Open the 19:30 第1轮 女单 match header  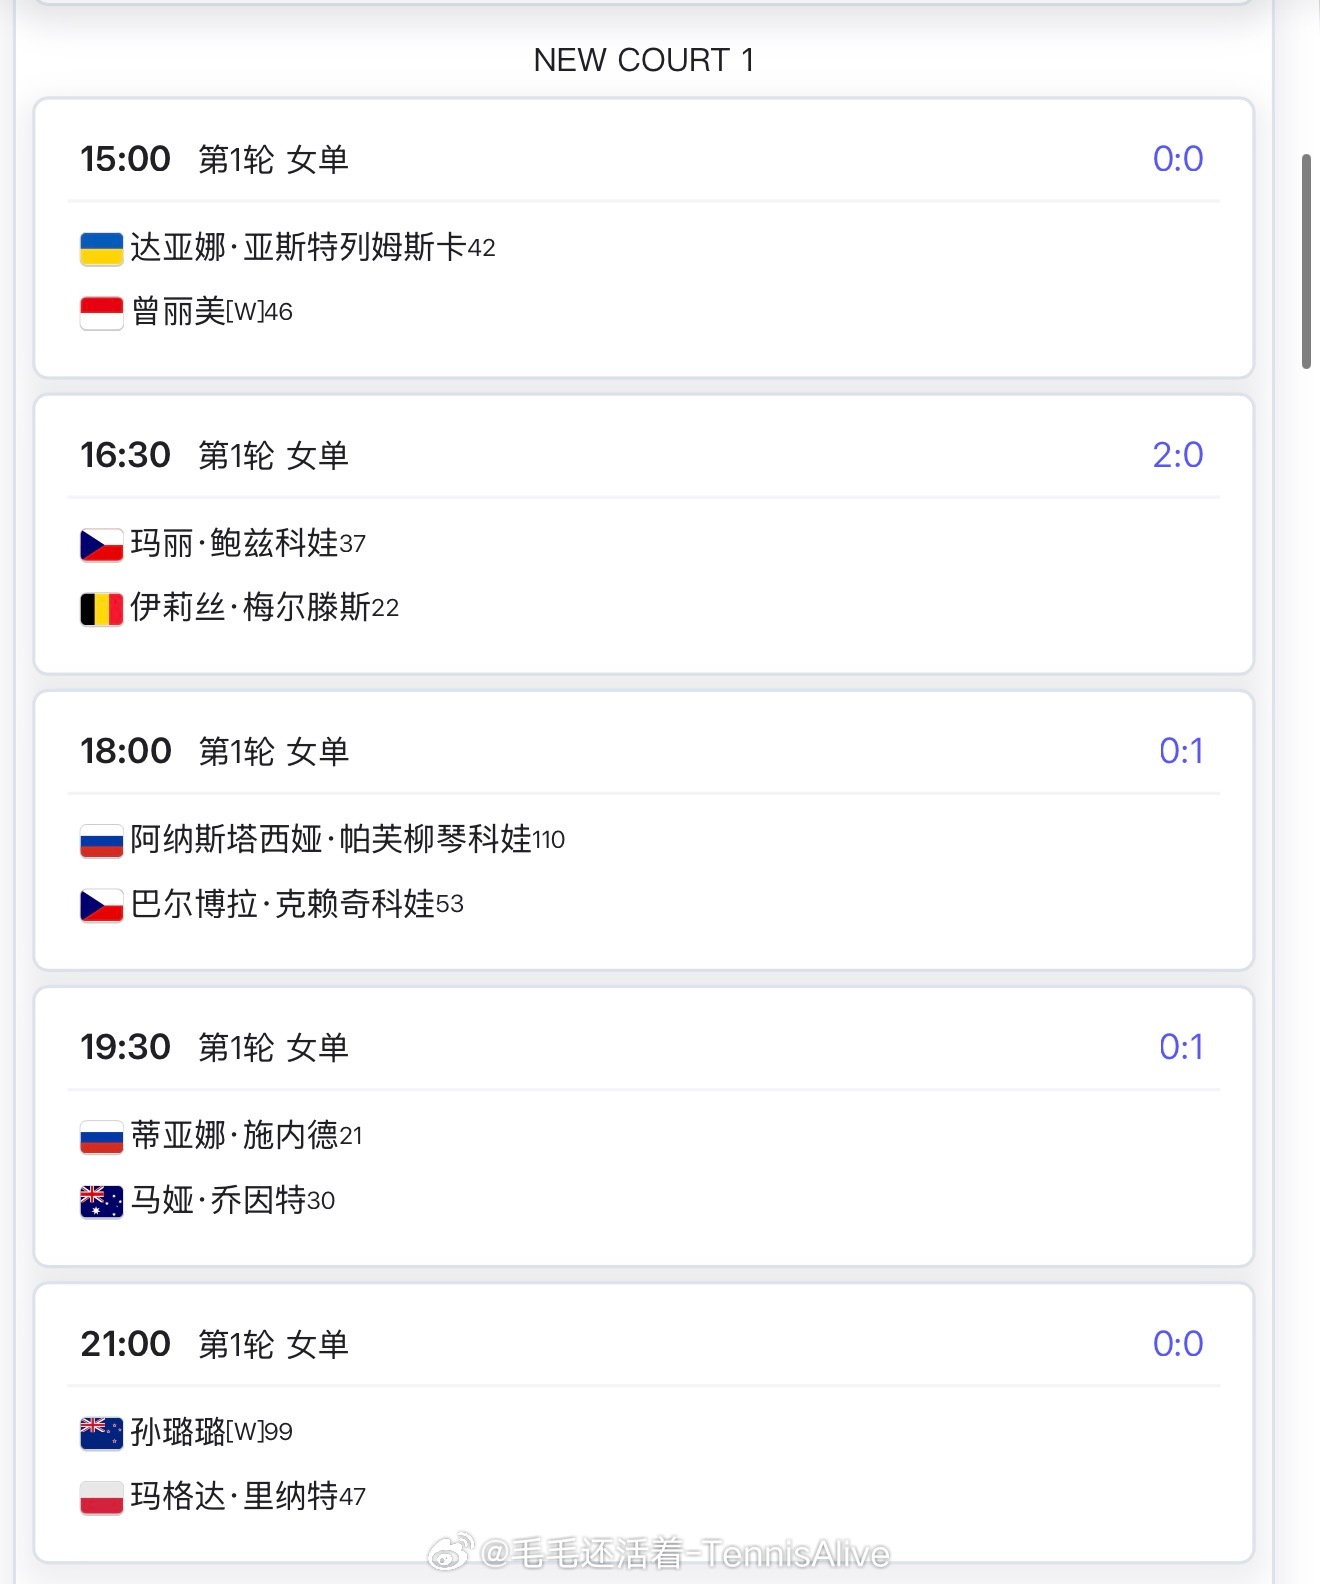[644, 1048]
